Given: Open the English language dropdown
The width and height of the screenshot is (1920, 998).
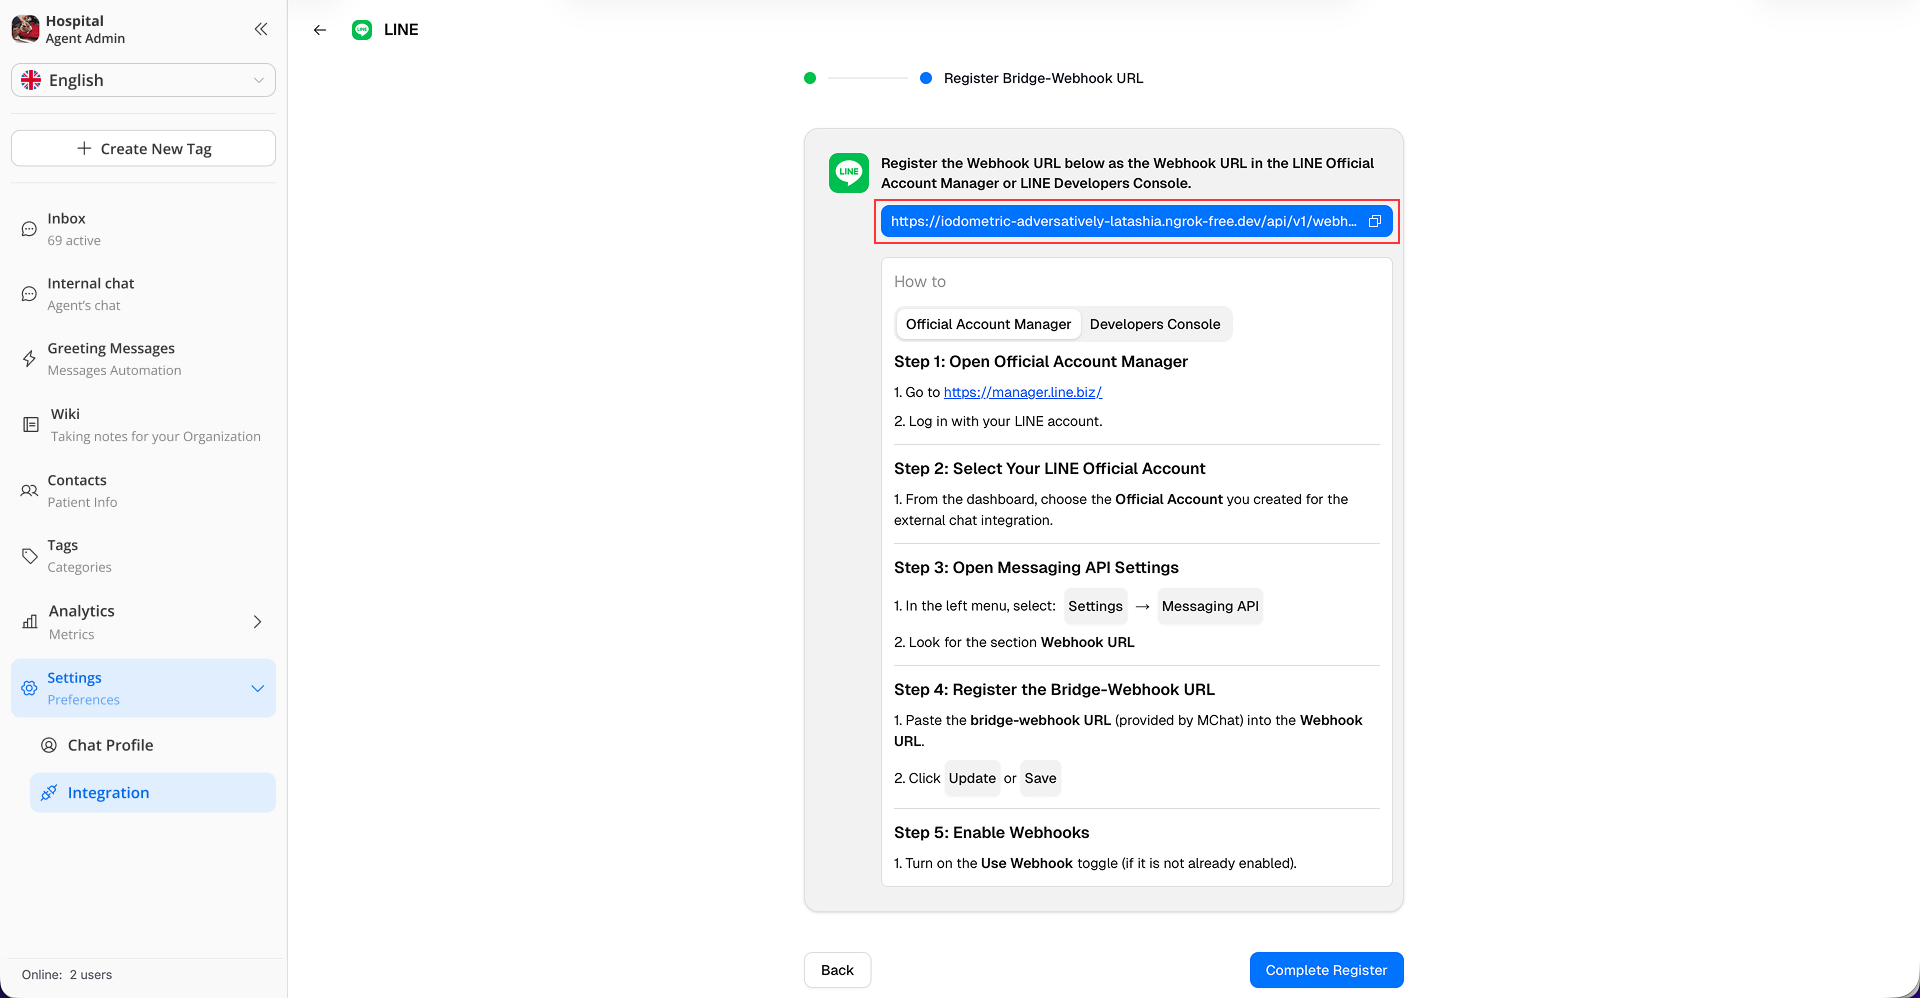Looking at the screenshot, I should tap(143, 80).
